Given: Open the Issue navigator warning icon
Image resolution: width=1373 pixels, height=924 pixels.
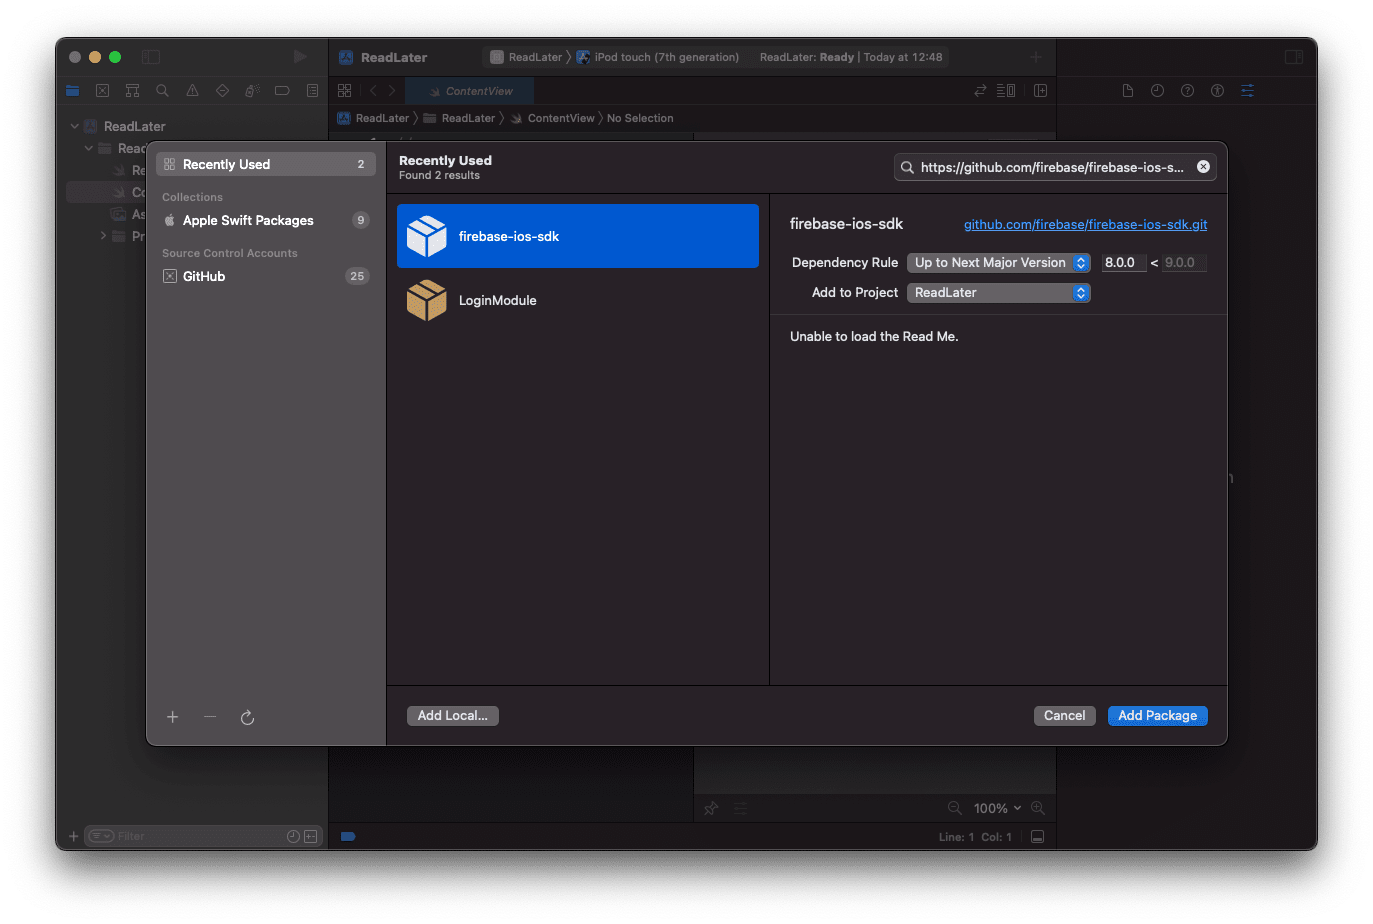Looking at the screenshot, I should tap(192, 91).
